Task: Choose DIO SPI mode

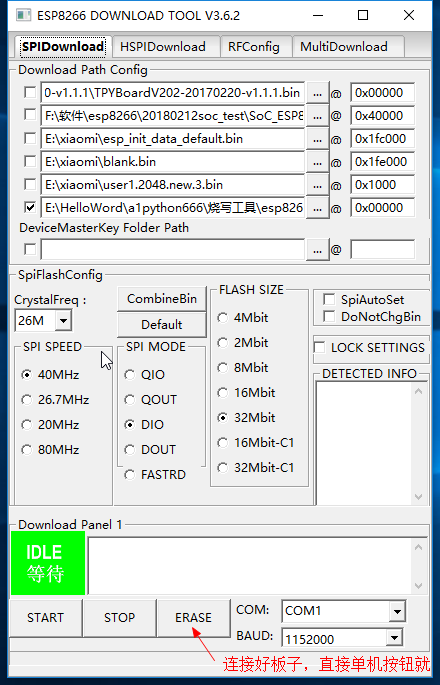Action: tap(144, 424)
